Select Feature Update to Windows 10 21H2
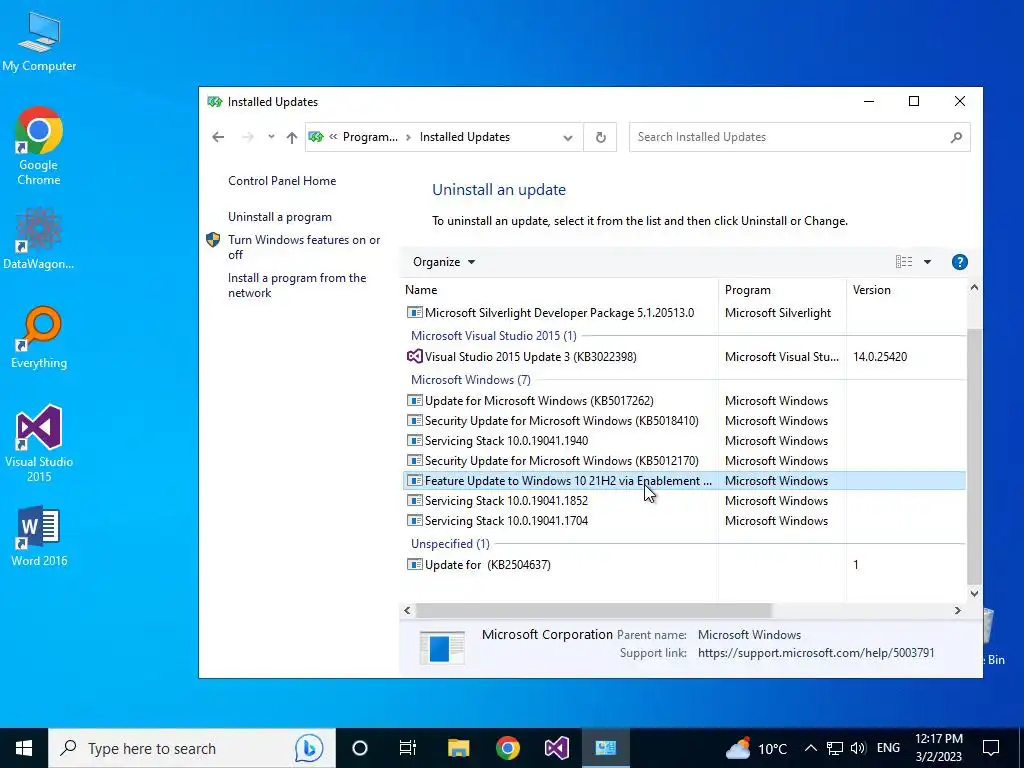 (x=684, y=481)
